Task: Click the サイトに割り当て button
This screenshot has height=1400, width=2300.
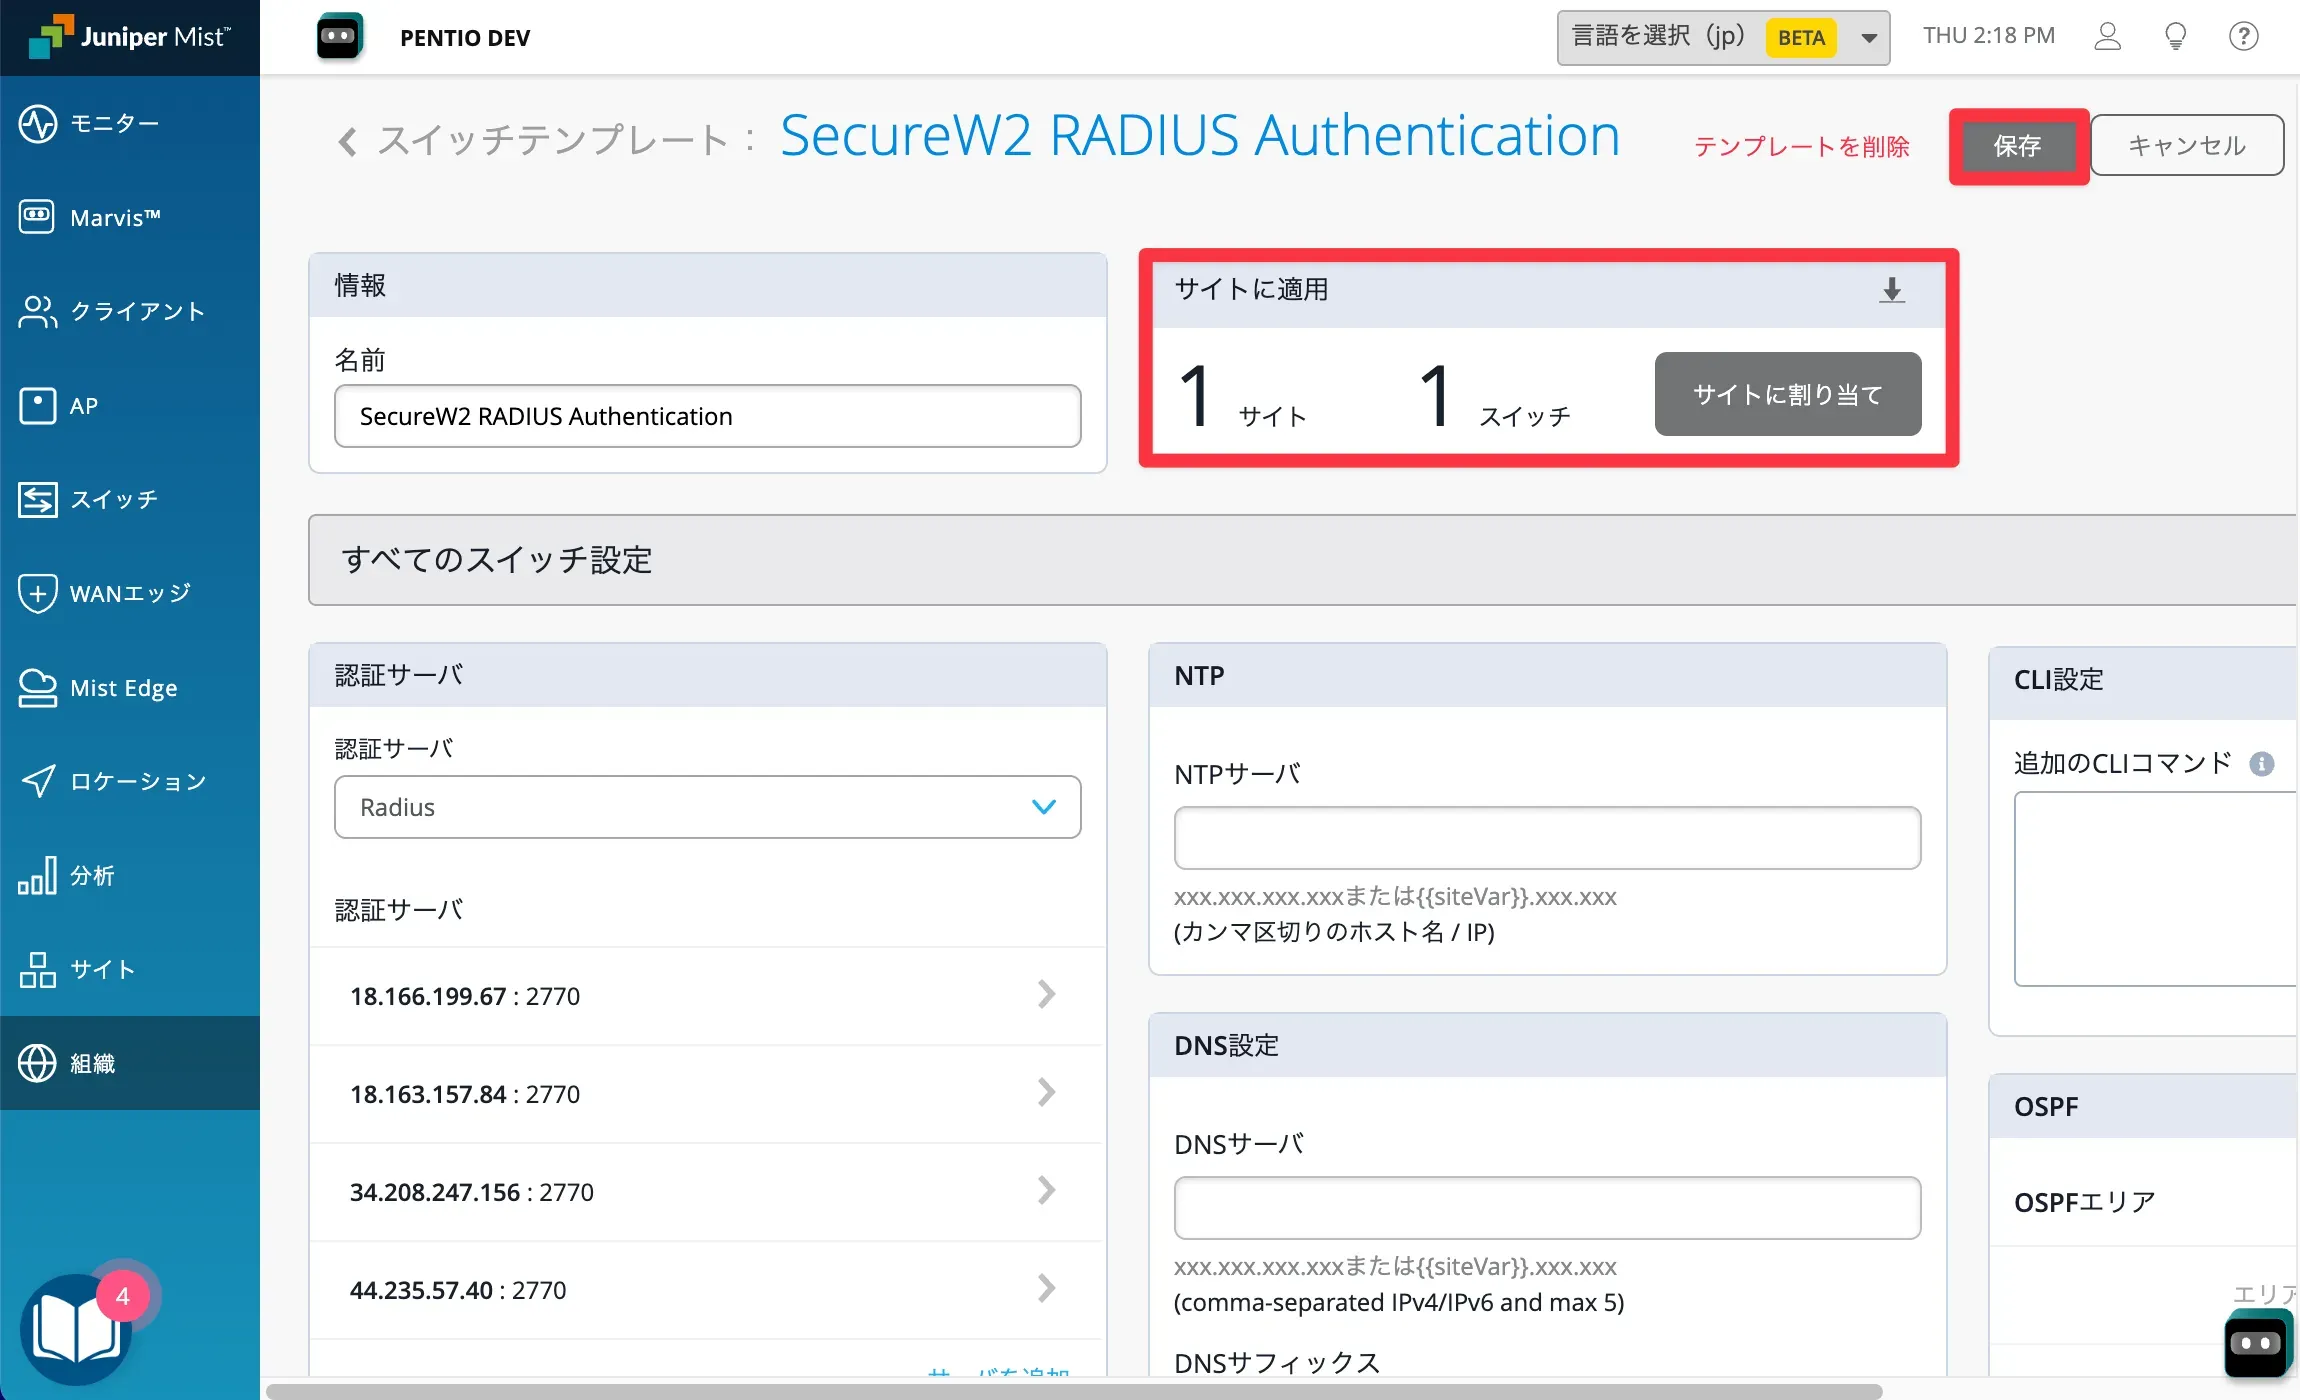Action: pos(1787,394)
